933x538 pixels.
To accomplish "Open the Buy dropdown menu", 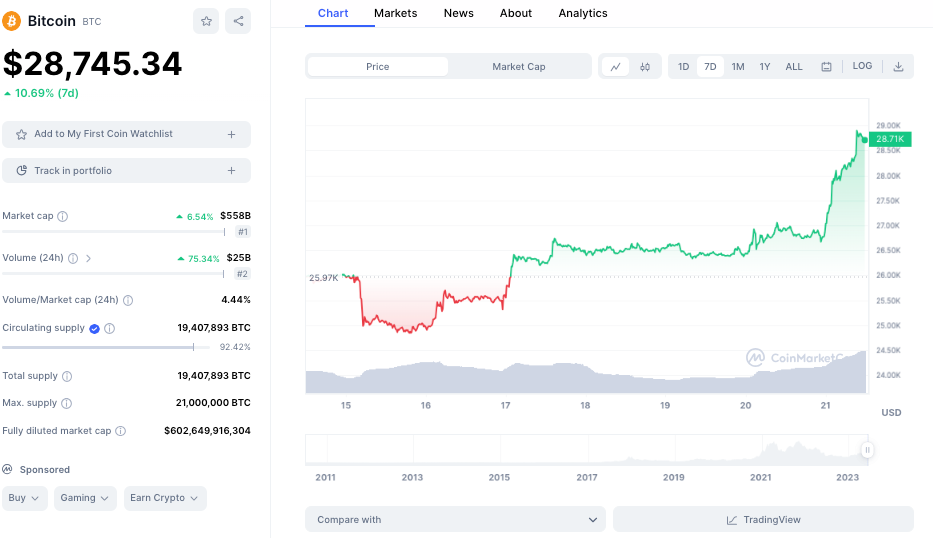I will click(x=24, y=498).
